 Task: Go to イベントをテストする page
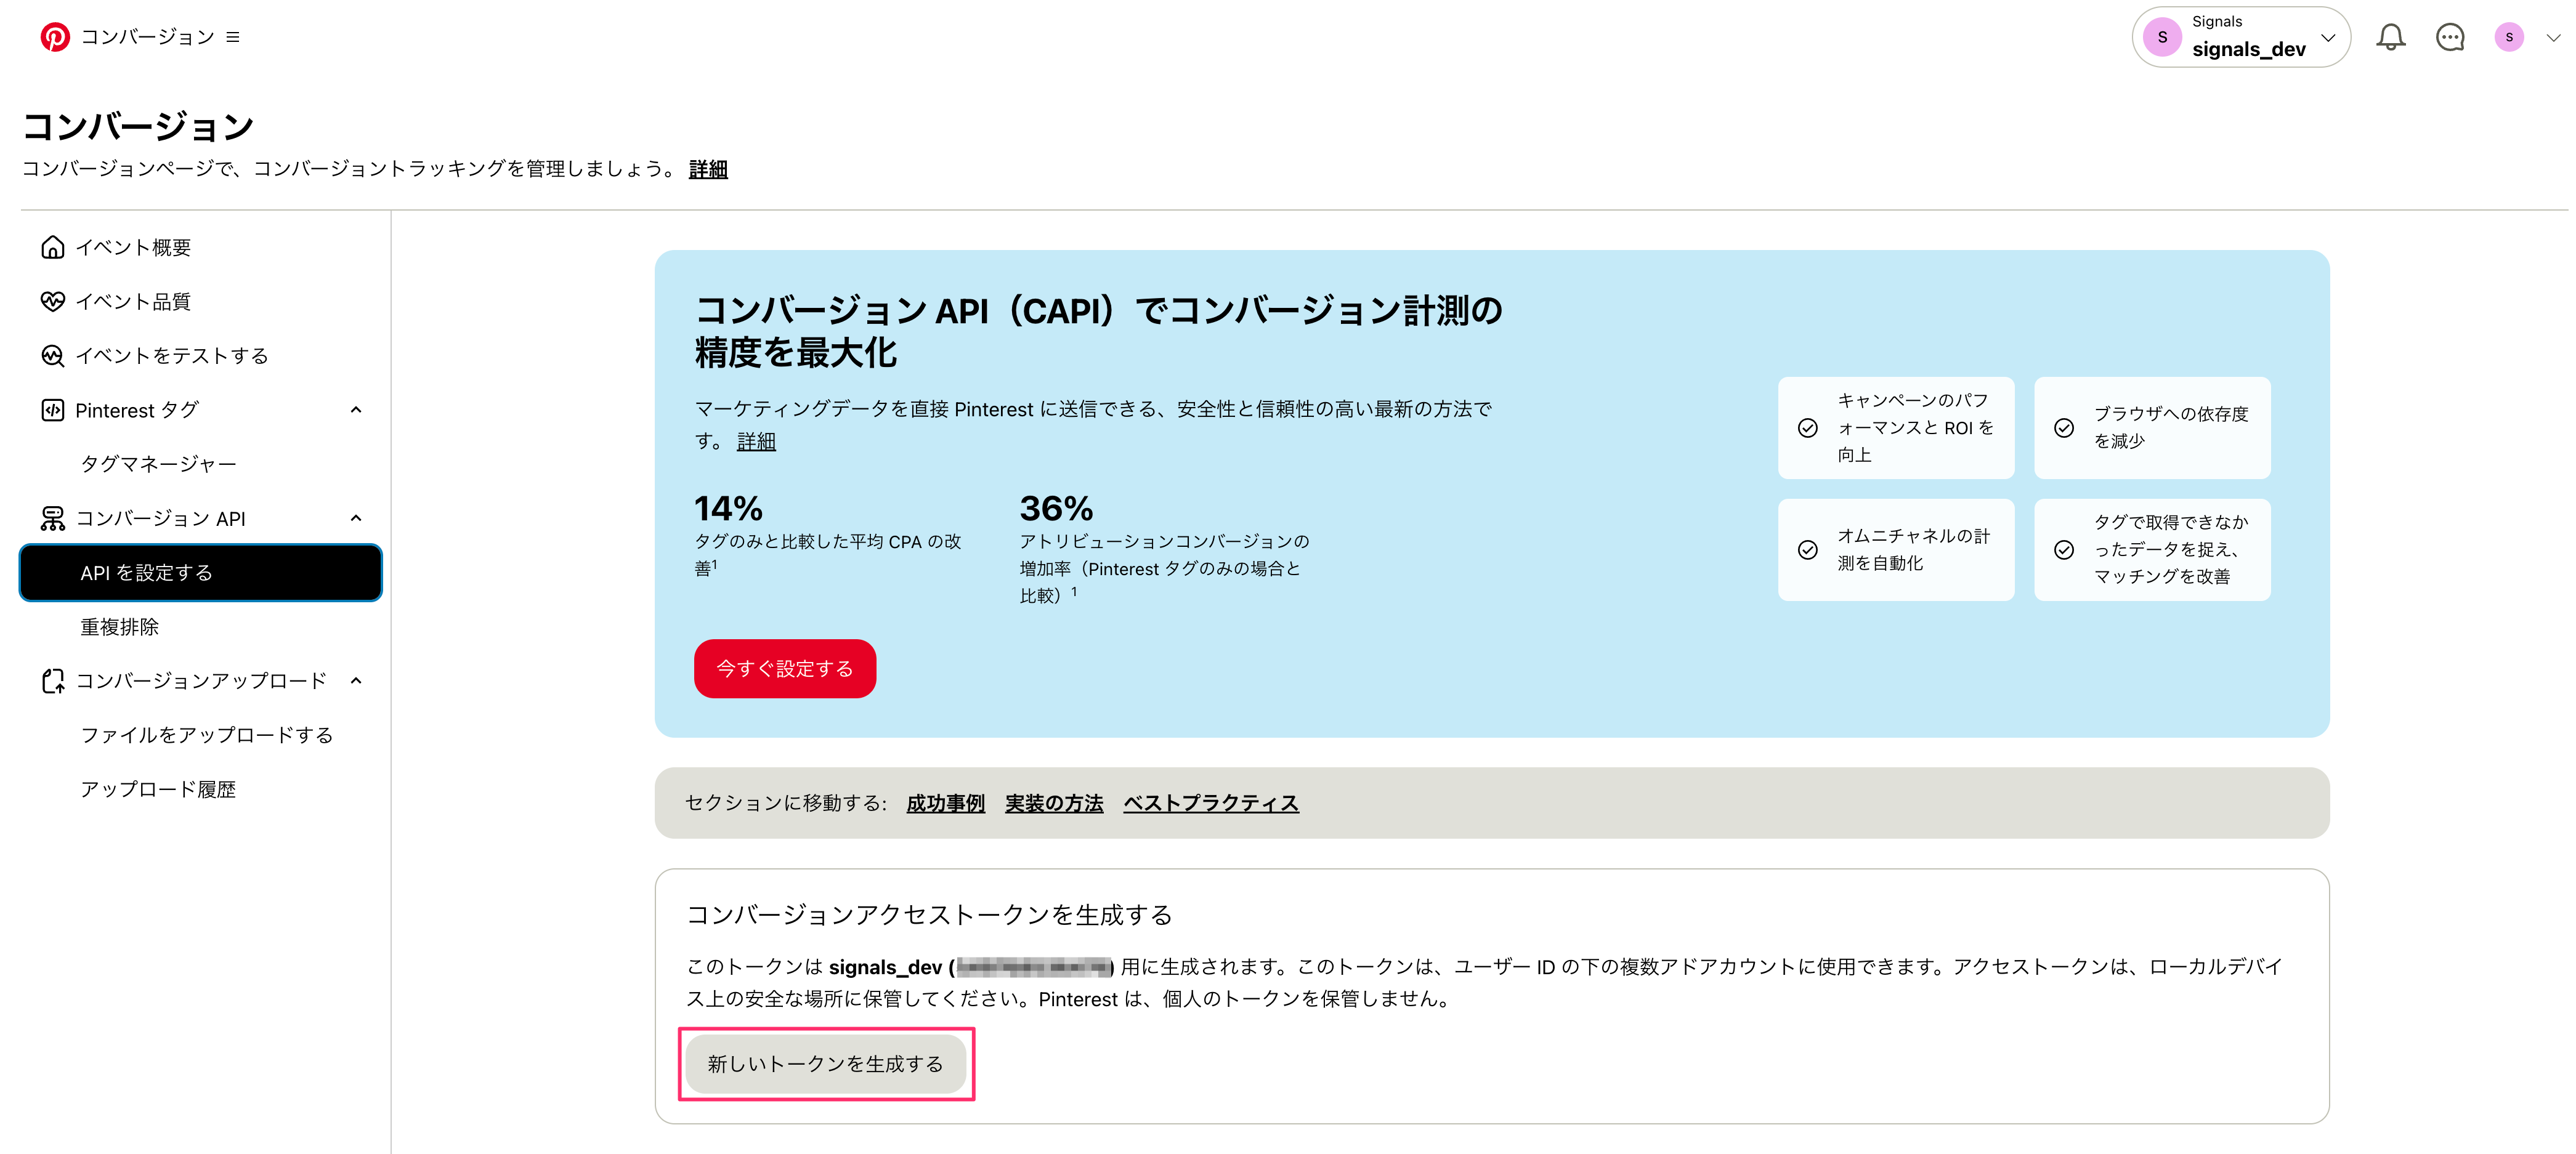tap(172, 355)
